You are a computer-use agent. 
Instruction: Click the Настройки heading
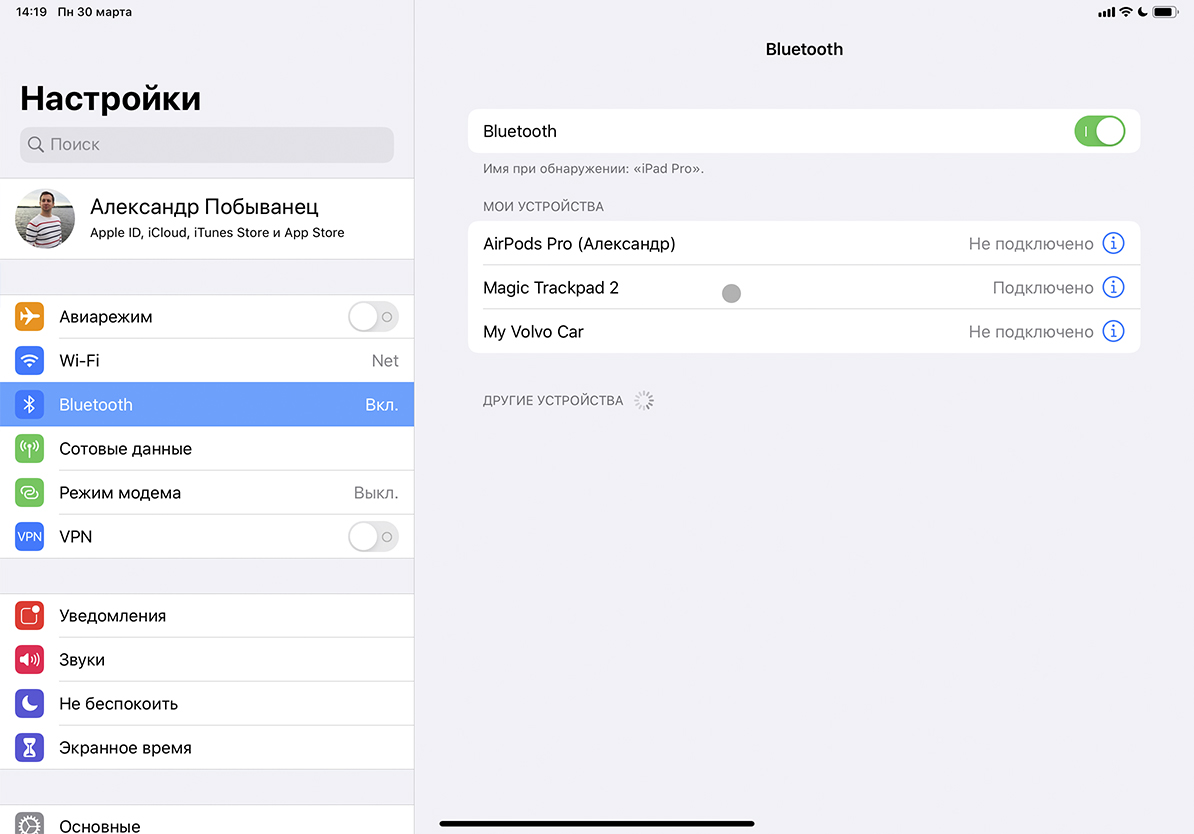[110, 99]
